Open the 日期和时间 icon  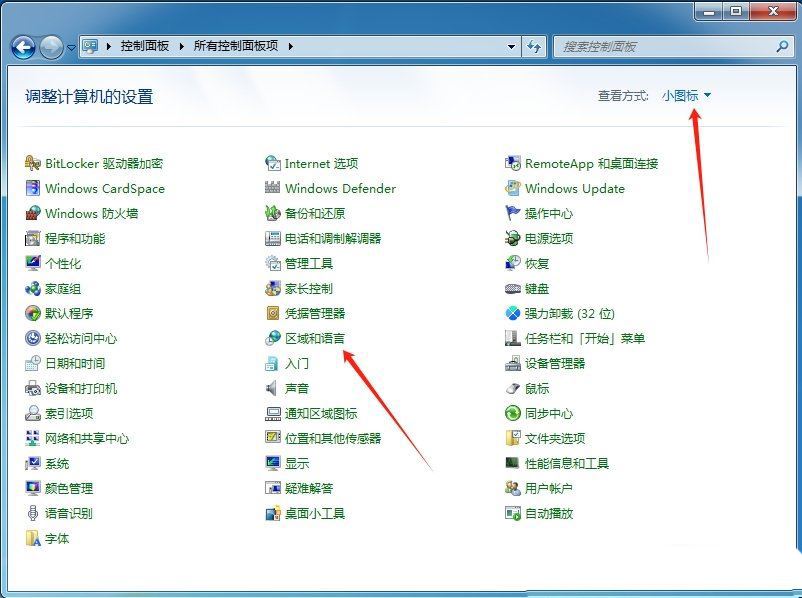tap(33, 363)
